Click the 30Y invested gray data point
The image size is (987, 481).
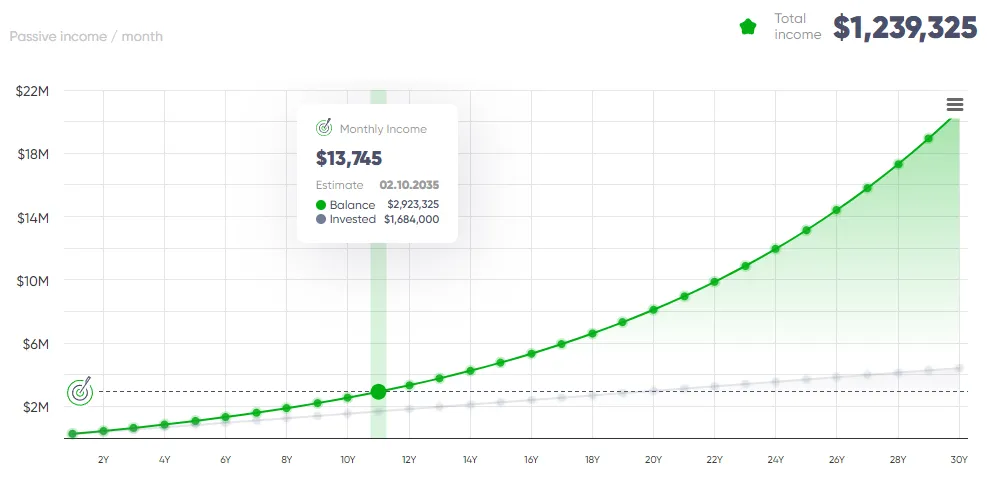(959, 368)
